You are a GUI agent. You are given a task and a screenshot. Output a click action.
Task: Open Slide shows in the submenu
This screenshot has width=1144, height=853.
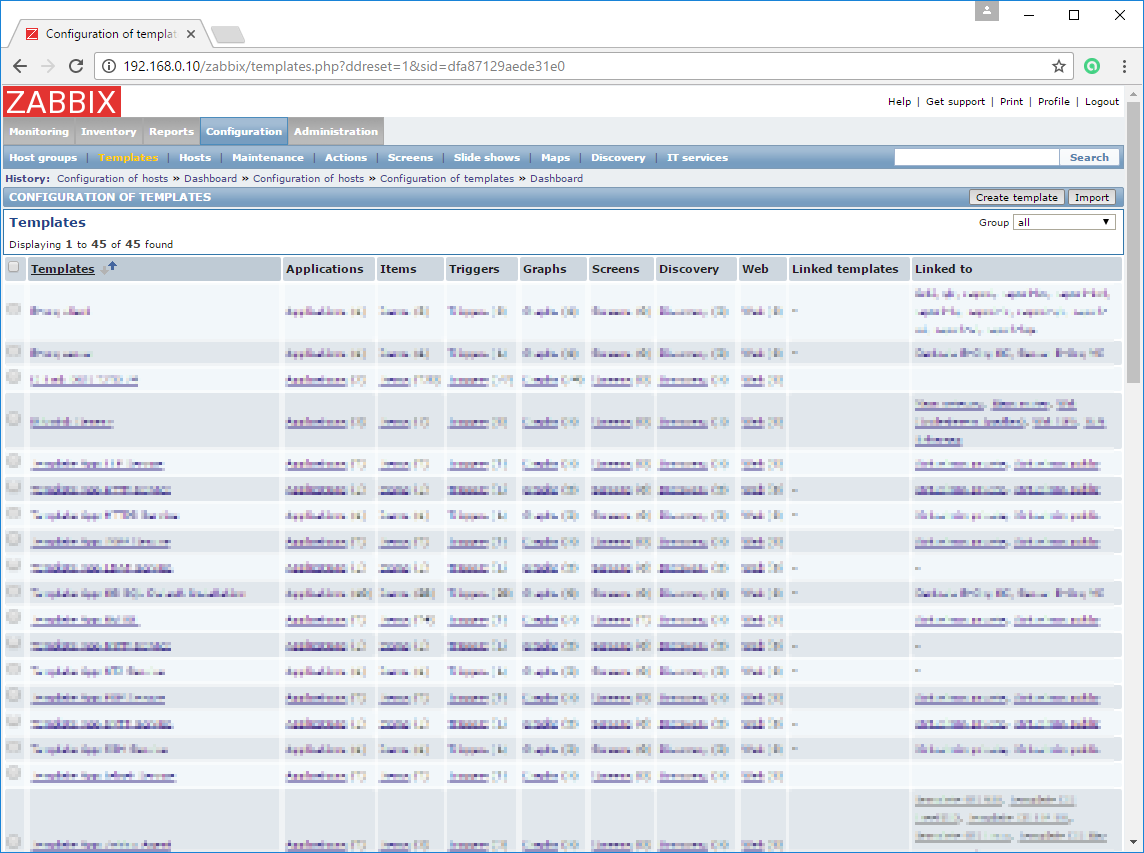[x=487, y=158]
